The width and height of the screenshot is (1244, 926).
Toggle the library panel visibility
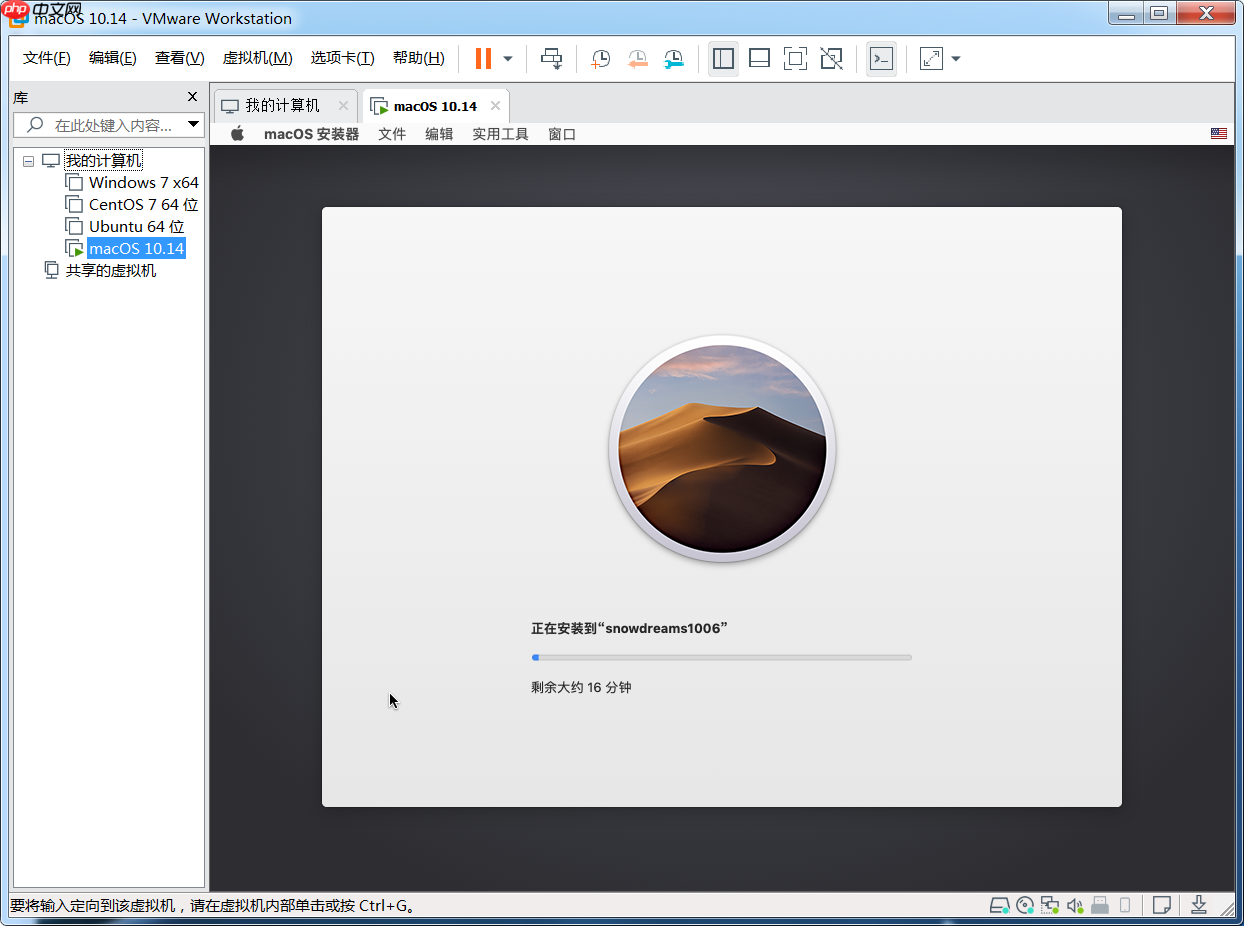pyautogui.click(x=723, y=59)
